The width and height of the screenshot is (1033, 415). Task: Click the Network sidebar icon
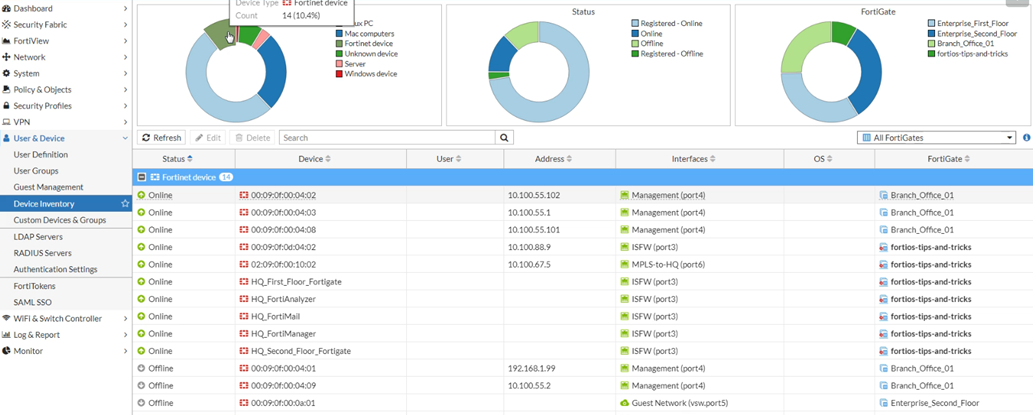[7, 57]
